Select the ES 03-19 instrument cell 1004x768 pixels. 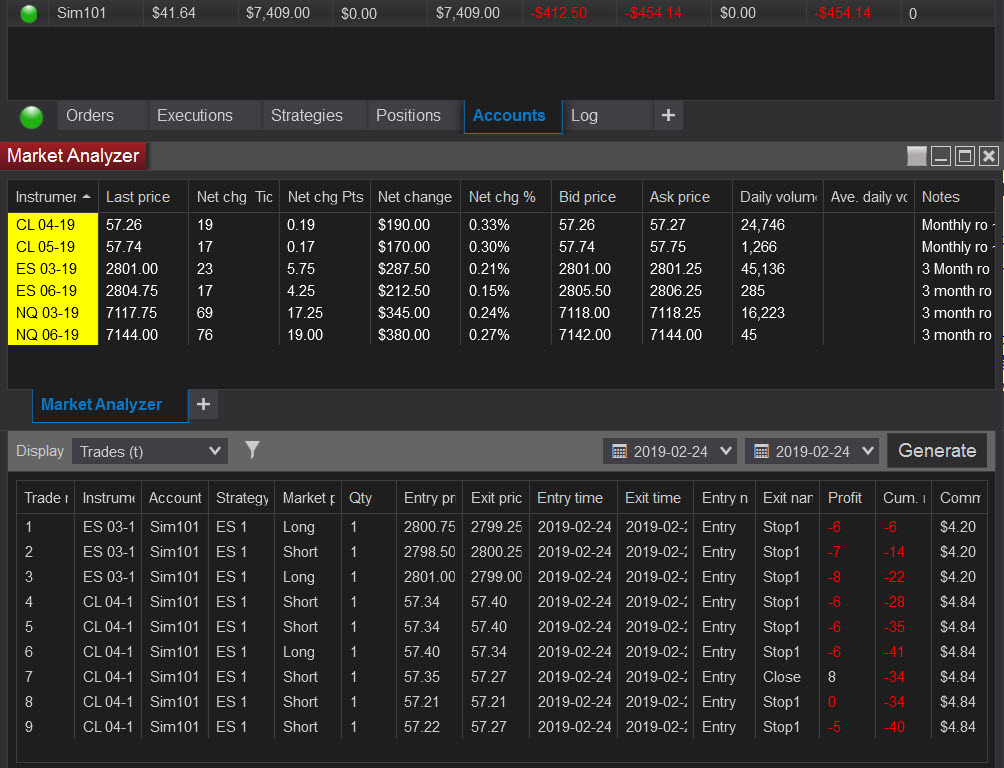pyautogui.click(x=53, y=269)
